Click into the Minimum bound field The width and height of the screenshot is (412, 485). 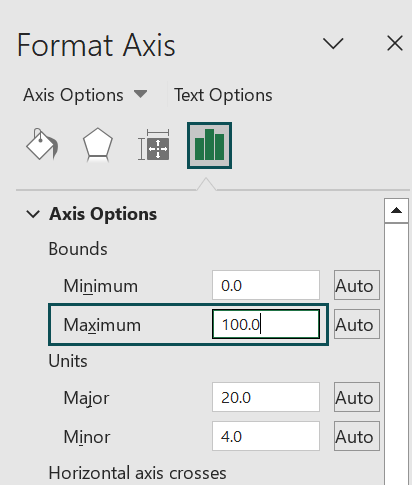[x=266, y=285]
